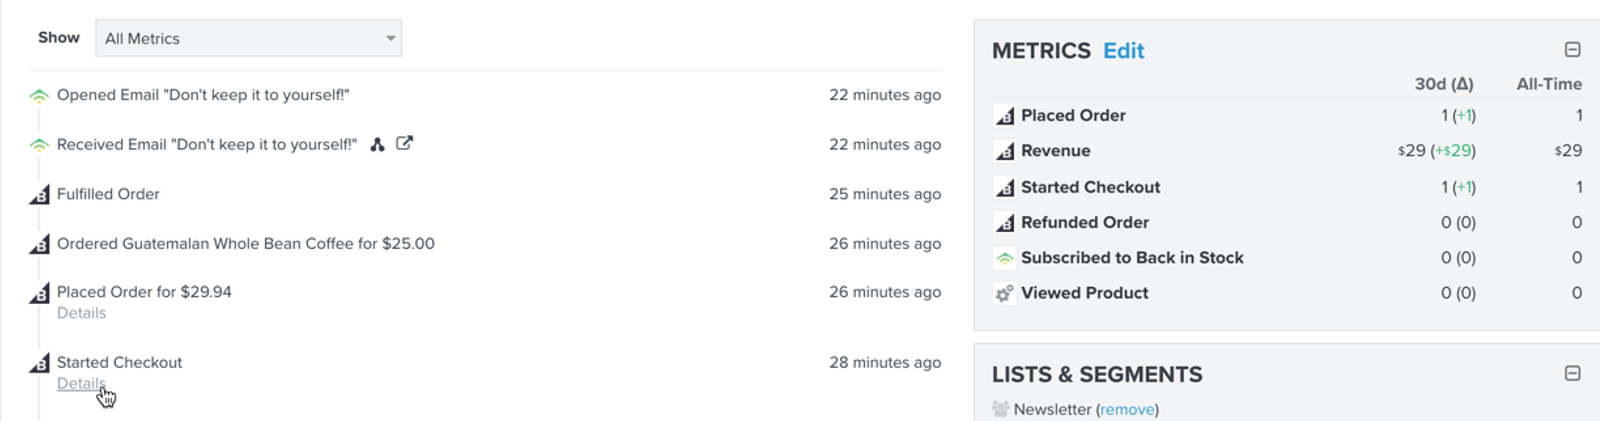The image size is (1600, 421).
Task: Click the BigCommerce icon beside Fulfilled Order
Action: [x=39, y=194]
